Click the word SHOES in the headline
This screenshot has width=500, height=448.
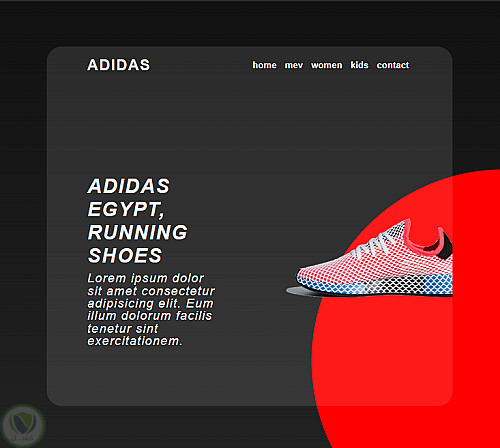pyautogui.click(x=125, y=256)
